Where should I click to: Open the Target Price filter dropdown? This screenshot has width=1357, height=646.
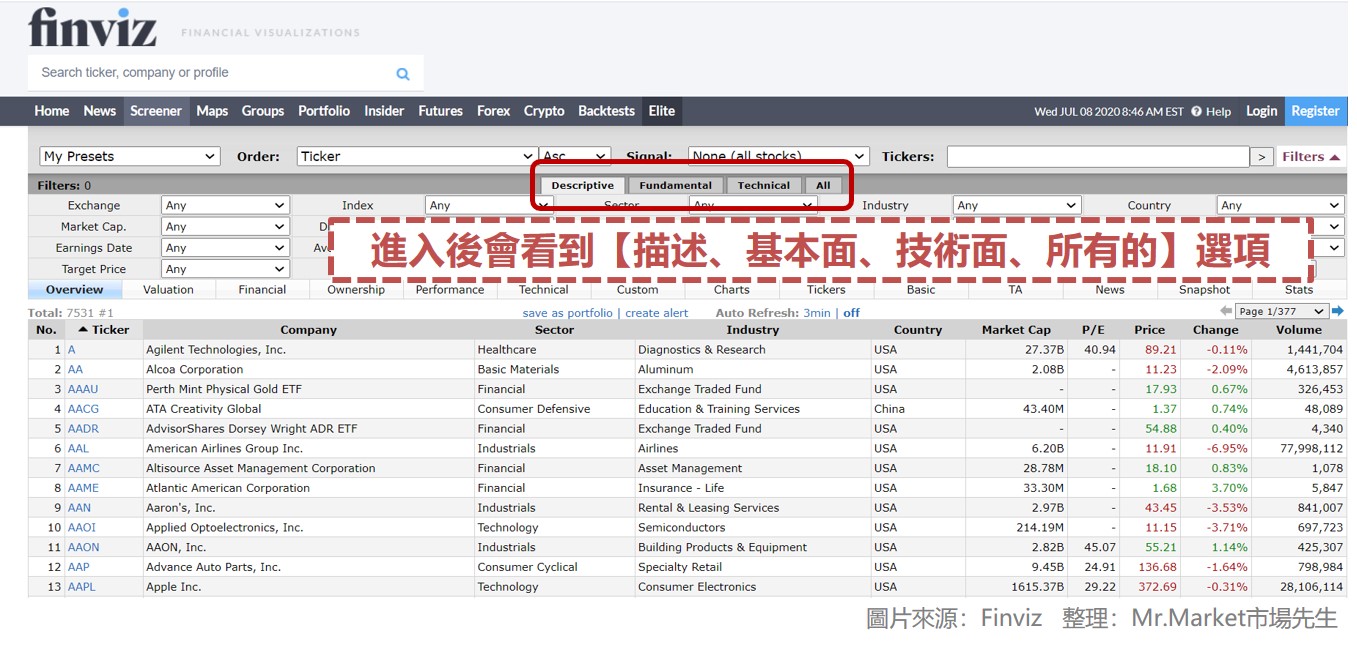click(x=225, y=269)
